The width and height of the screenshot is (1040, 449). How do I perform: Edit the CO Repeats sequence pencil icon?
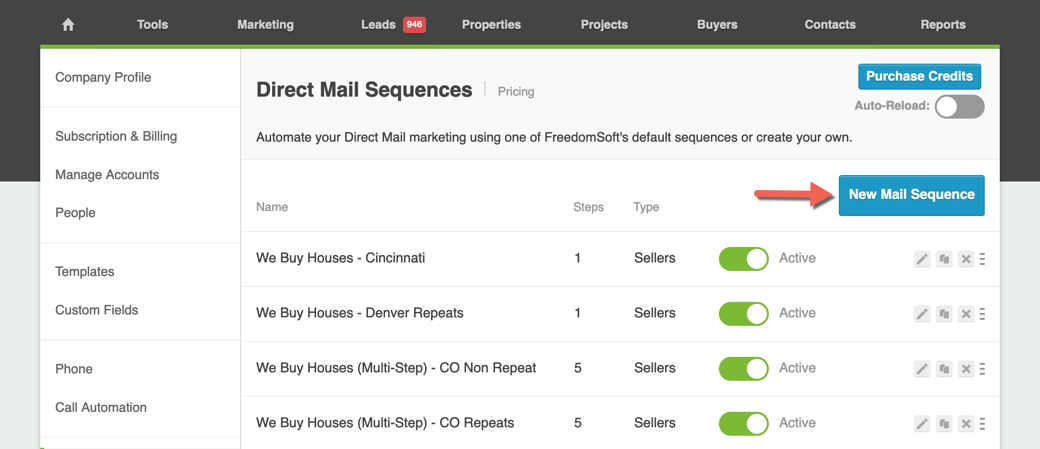coord(922,424)
